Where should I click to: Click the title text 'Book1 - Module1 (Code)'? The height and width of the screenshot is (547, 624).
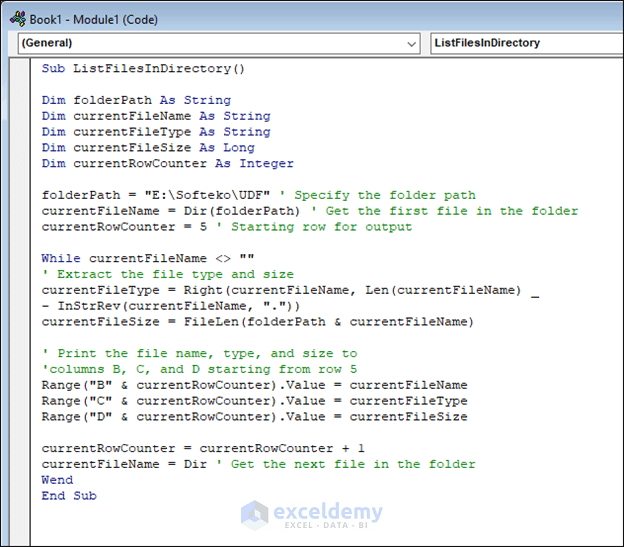pos(94,19)
